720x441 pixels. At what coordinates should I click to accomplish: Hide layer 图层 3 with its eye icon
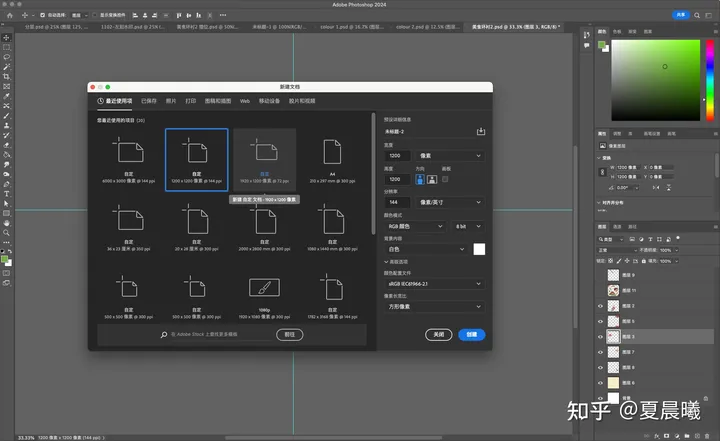[600, 337]
